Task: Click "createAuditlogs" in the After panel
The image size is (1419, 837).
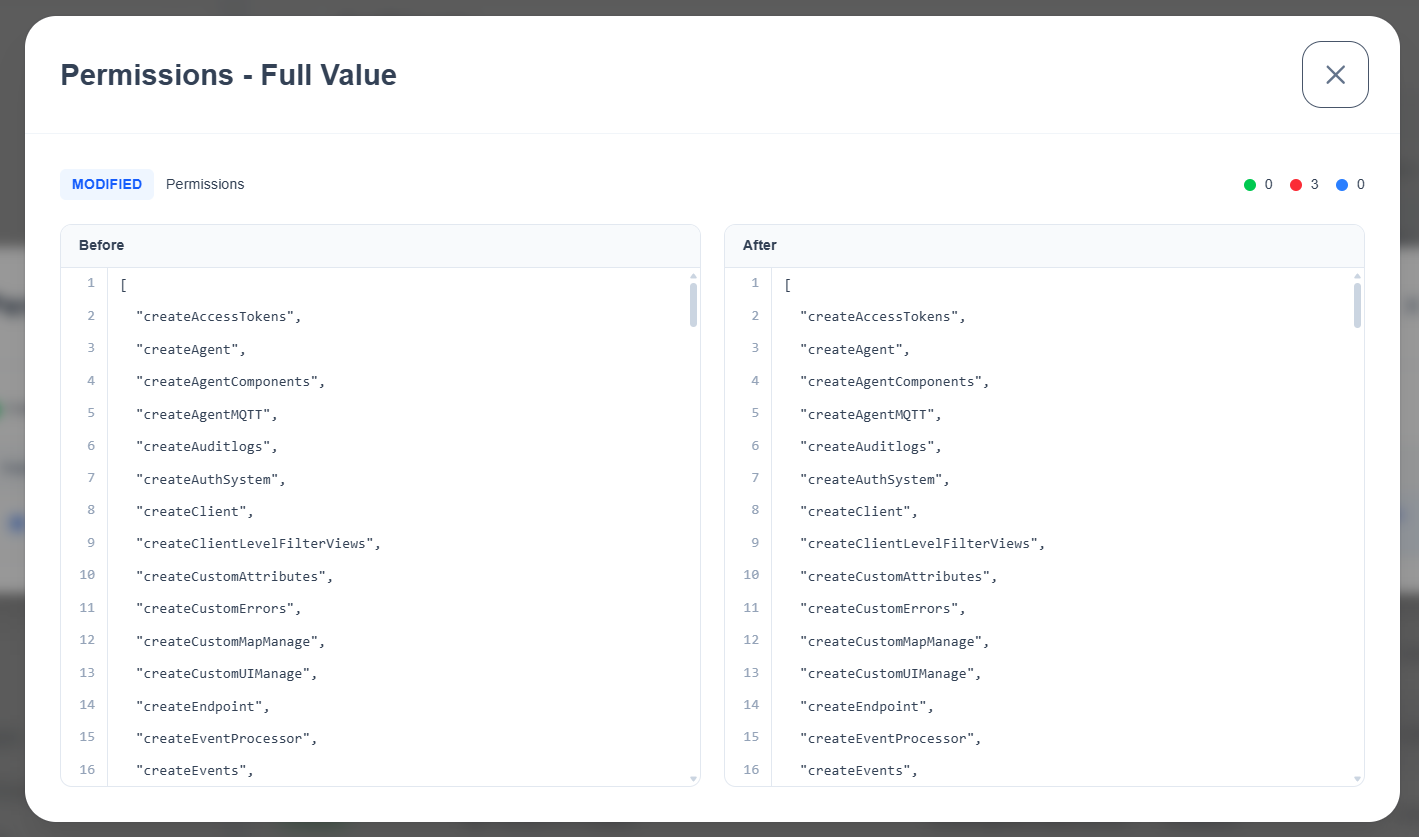Action: (x=870, y=446)
